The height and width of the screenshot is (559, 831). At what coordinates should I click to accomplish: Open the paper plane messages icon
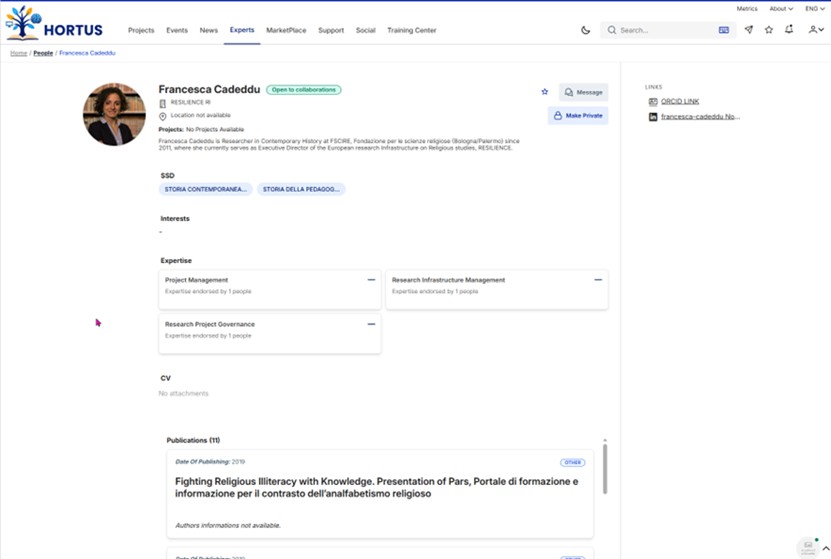click(748, 30)
